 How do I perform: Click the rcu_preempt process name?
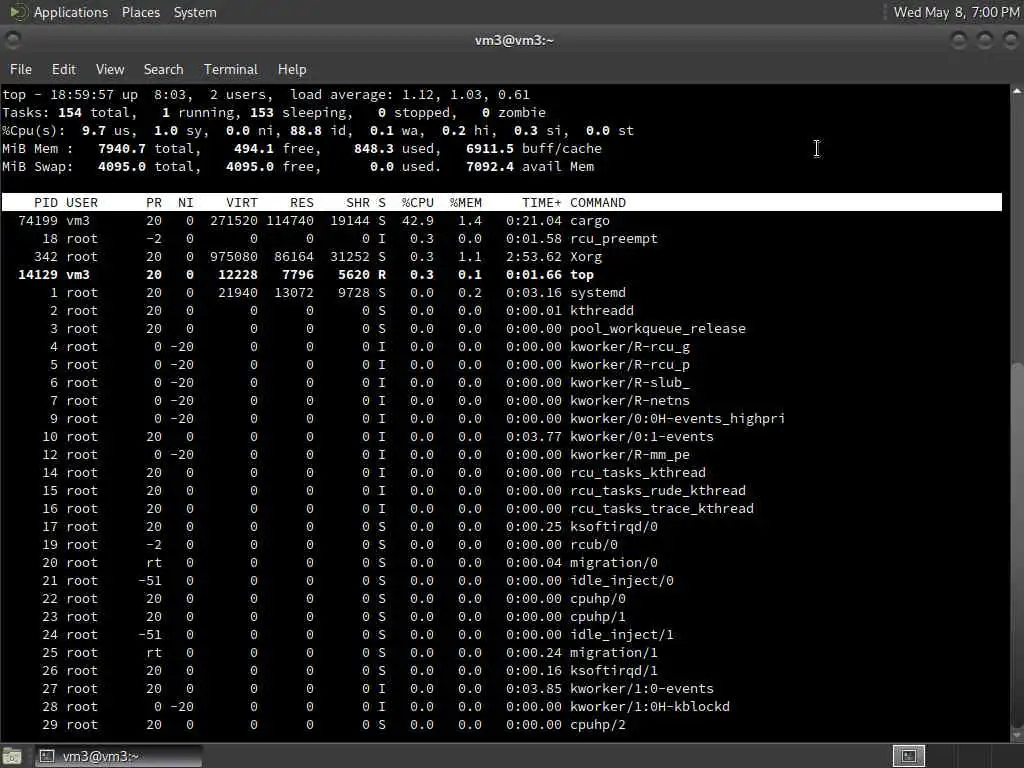613,239
